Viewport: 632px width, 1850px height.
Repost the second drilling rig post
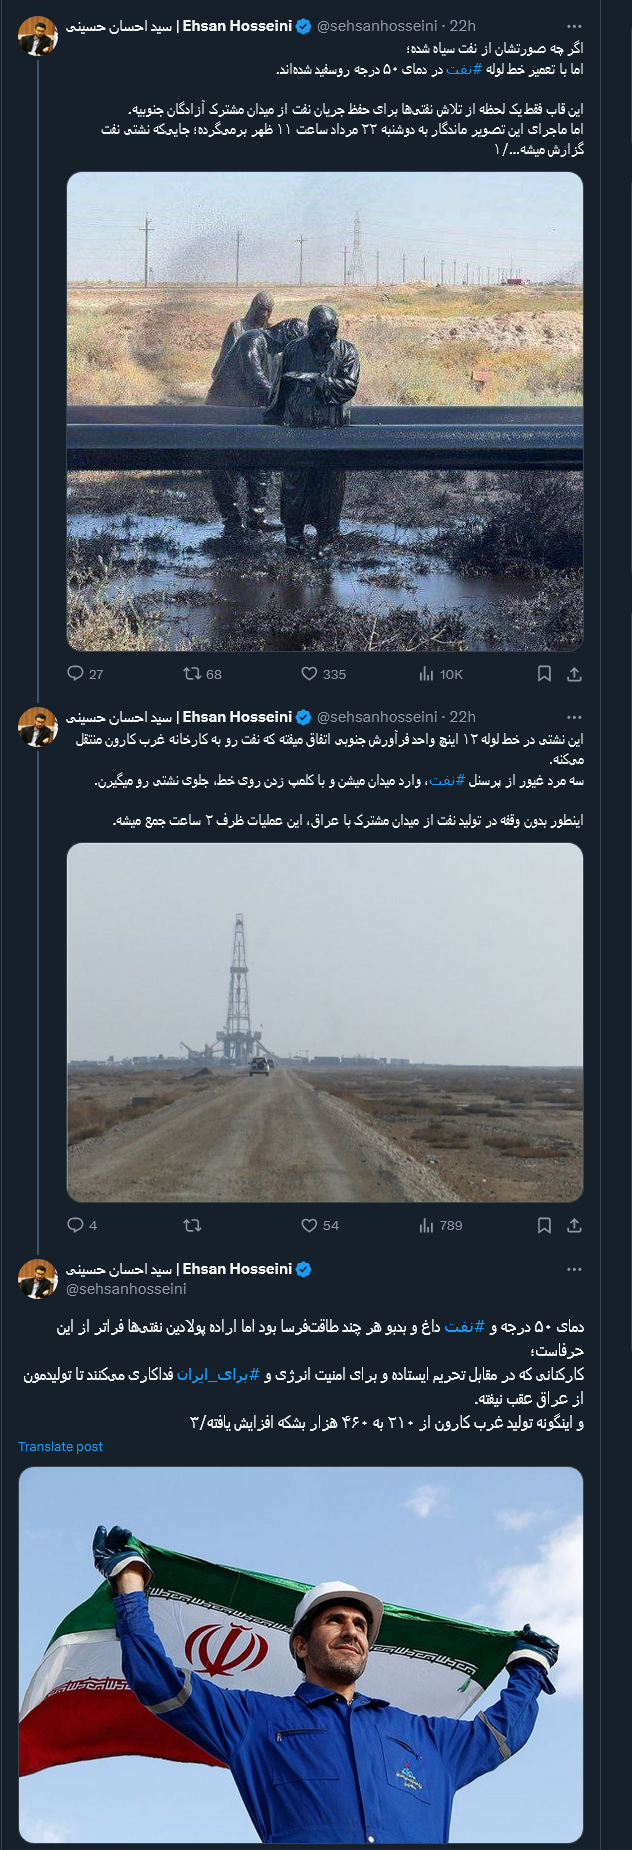192,1225
